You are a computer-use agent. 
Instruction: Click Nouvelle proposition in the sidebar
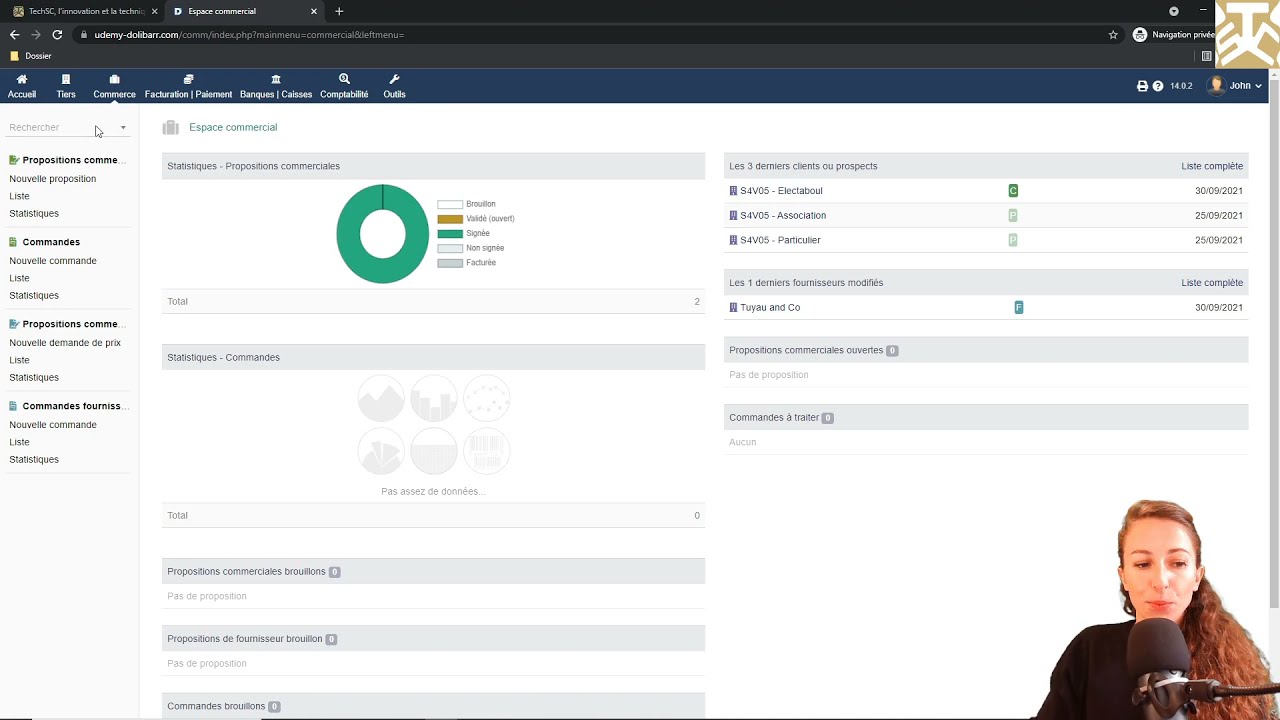53,179
